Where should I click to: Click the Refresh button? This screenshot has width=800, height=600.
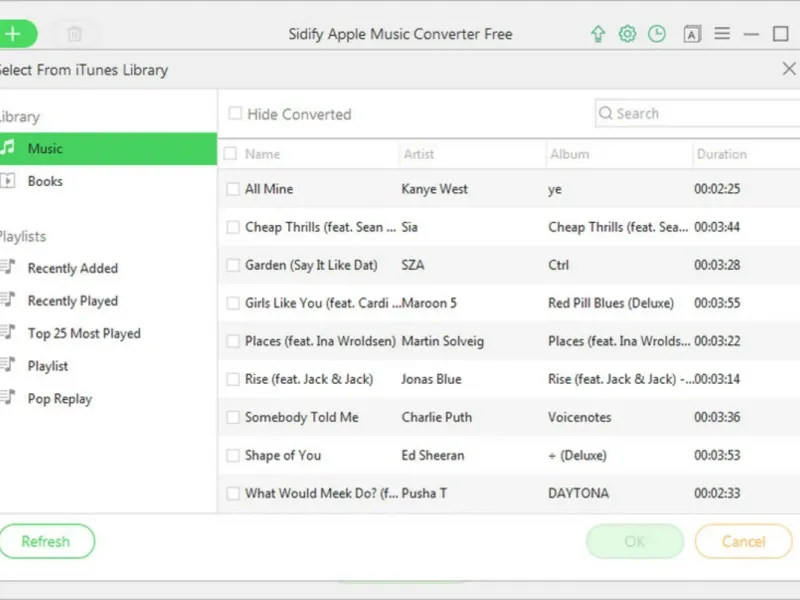tap(46, 541)
